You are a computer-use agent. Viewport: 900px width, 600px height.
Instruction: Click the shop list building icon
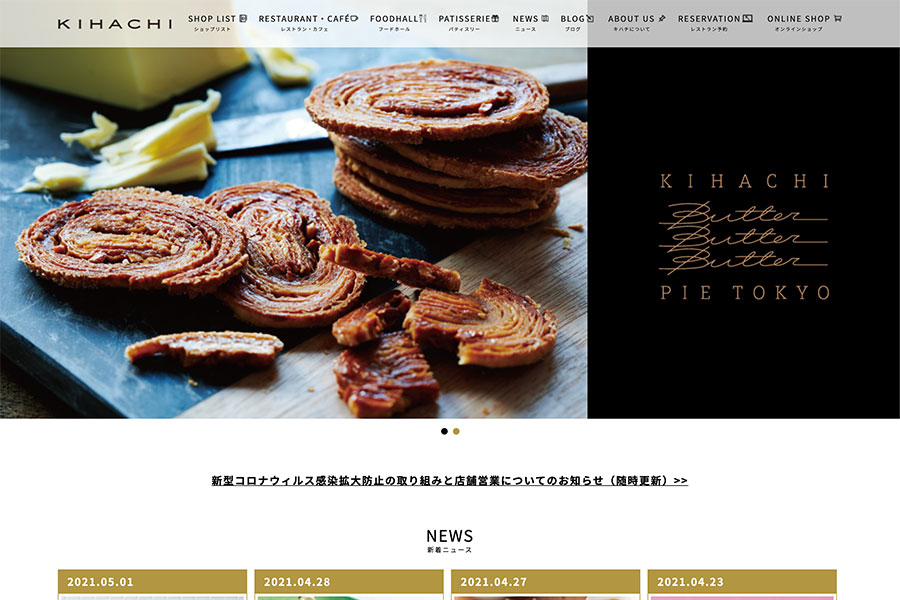point(243,18)
